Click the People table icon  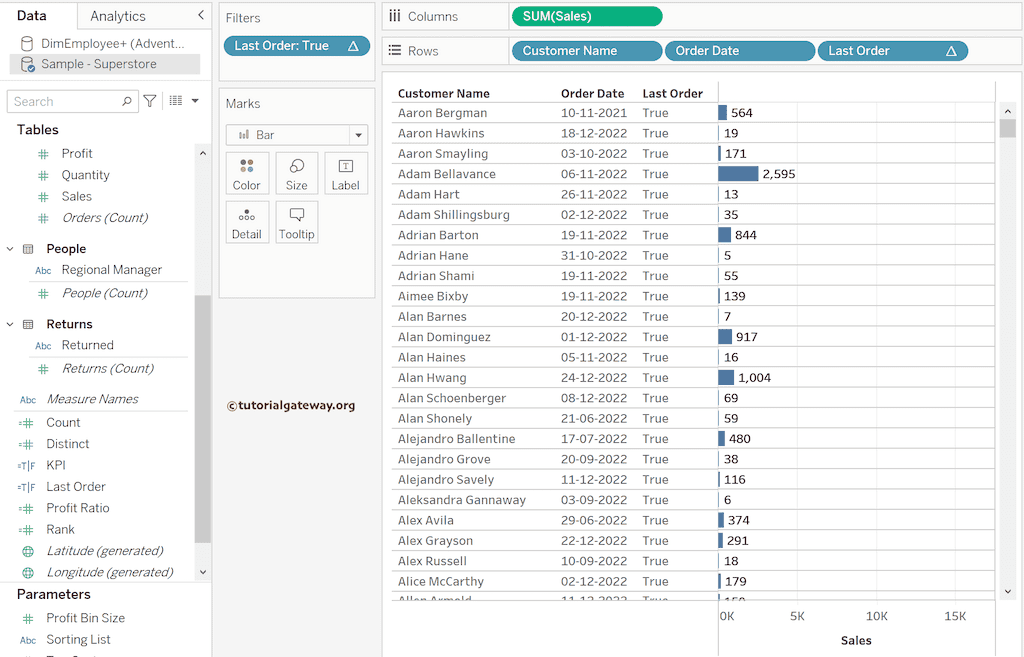click(x=28, y=249)
